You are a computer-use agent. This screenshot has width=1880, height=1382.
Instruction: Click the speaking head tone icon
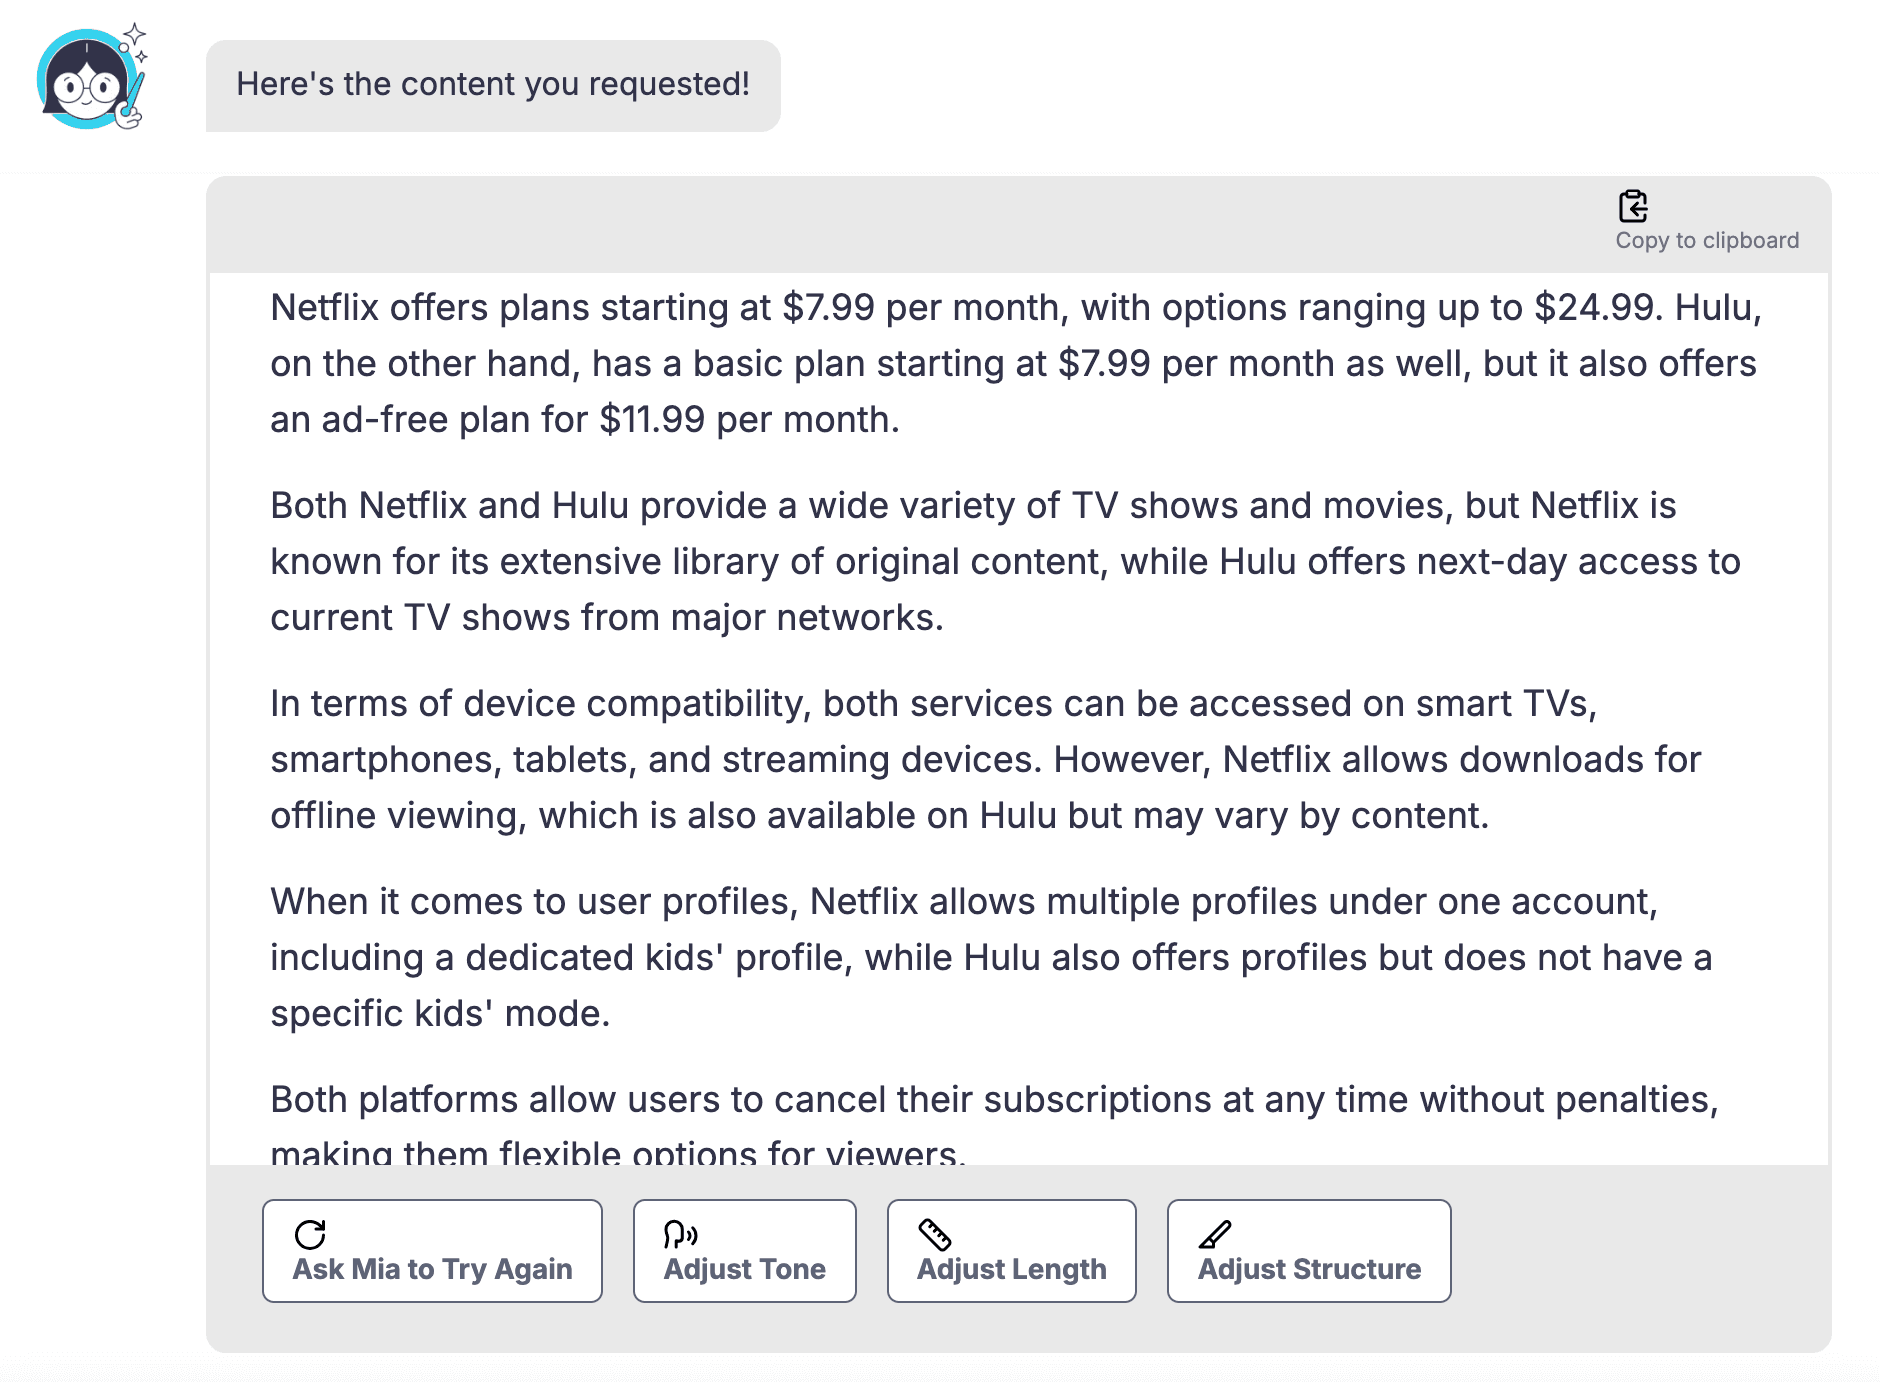pos(680,1235)
